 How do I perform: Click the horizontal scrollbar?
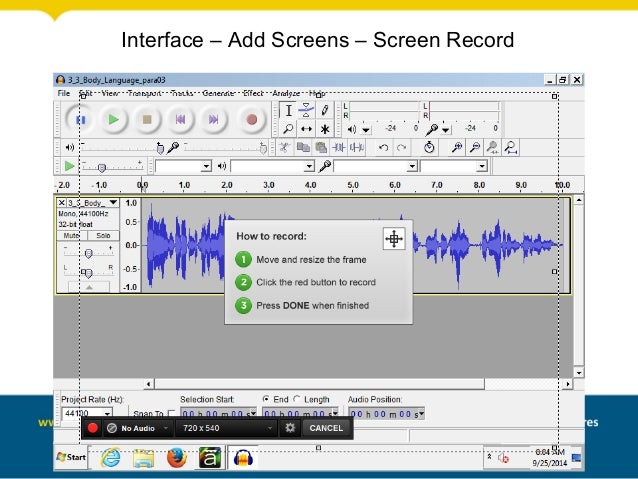point(319,384)
